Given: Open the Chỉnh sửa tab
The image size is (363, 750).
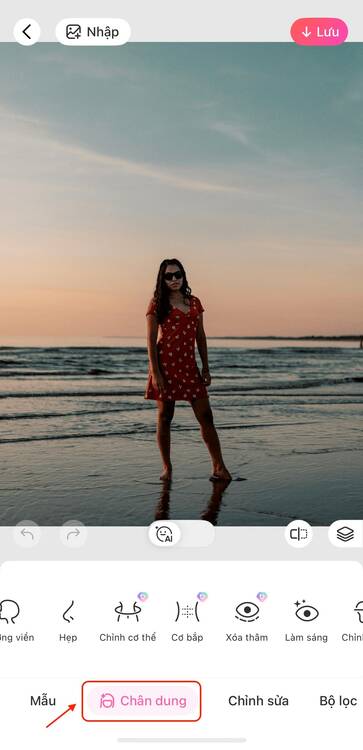Looking at the screenshot, I should click(258, 701).
